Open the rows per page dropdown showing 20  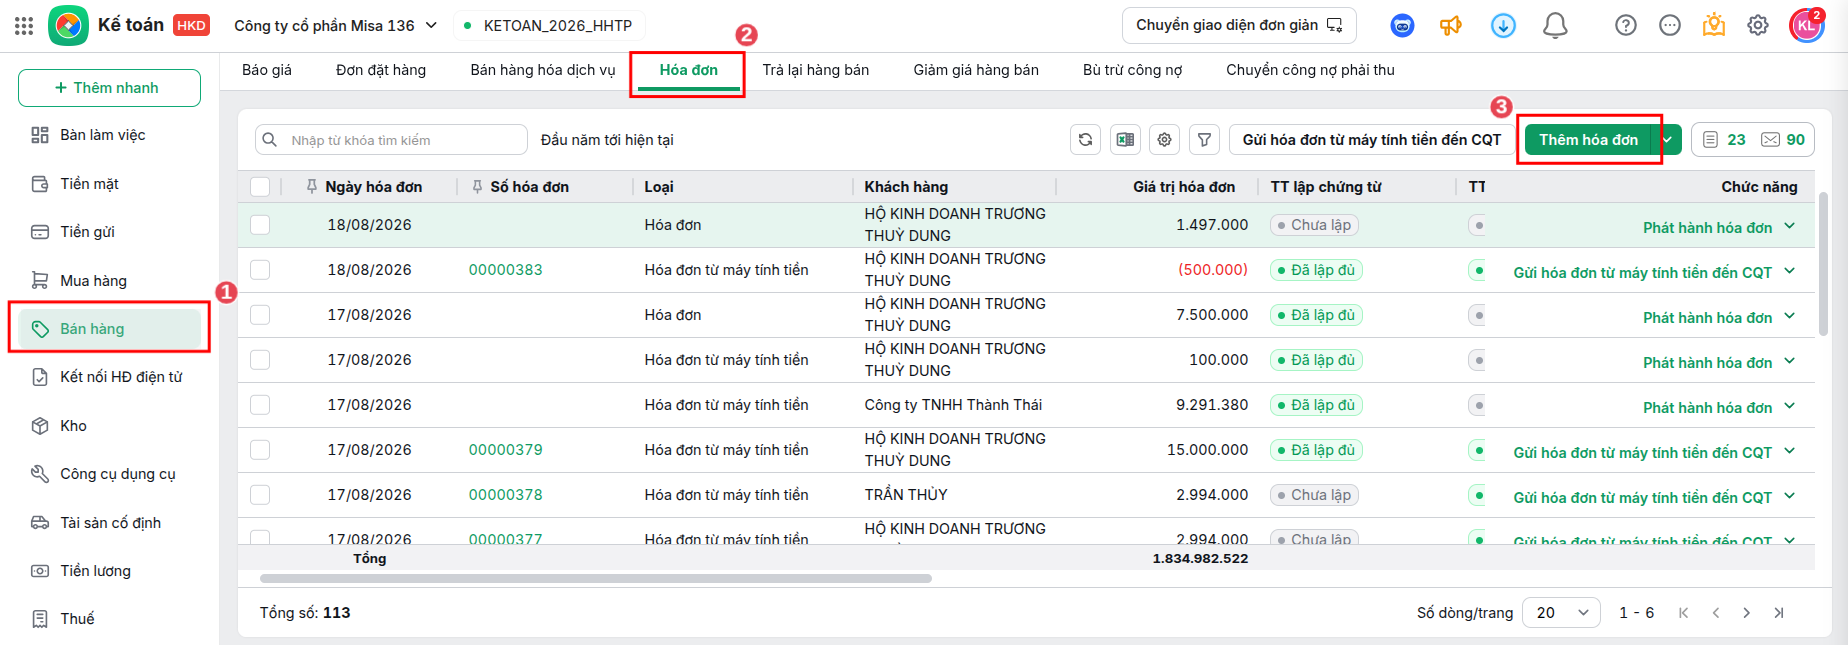[1562, 613]
